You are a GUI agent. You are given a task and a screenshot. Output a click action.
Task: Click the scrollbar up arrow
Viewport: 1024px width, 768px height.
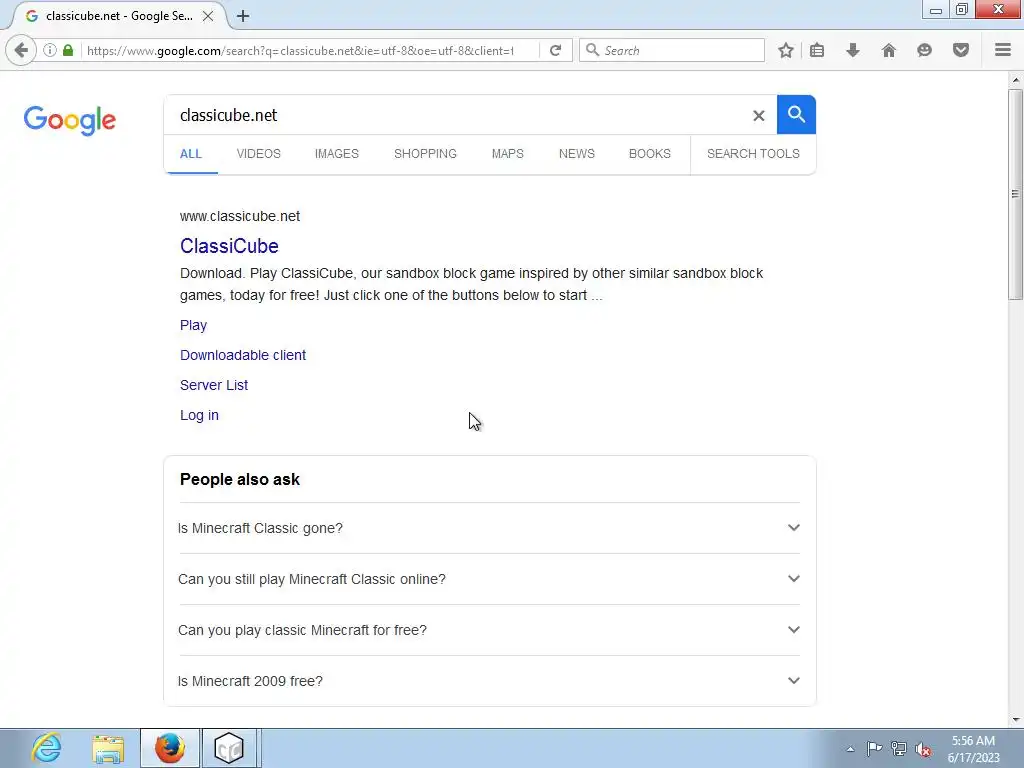(x=1015, y=80)
